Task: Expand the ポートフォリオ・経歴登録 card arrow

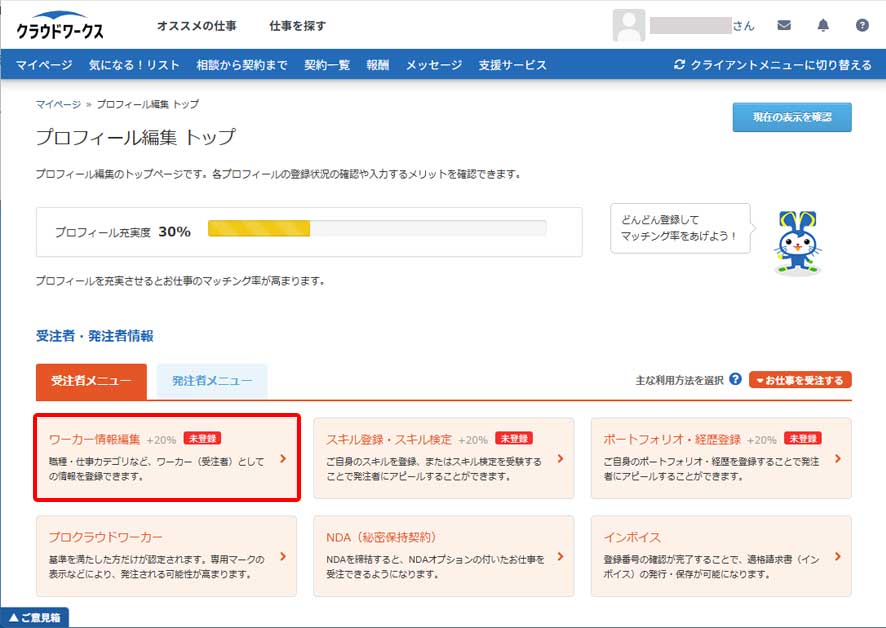Action: click(x=837, y=459)
